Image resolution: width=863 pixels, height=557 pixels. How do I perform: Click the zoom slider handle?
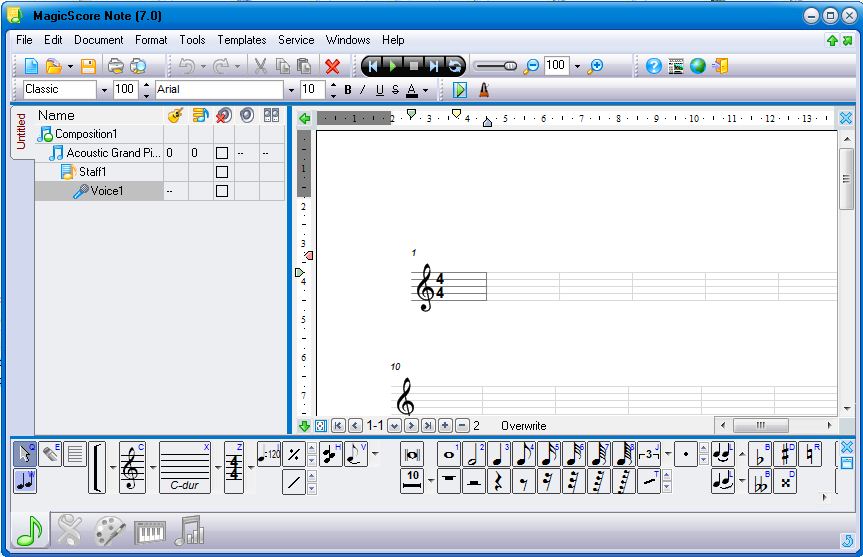pos(511,66)
